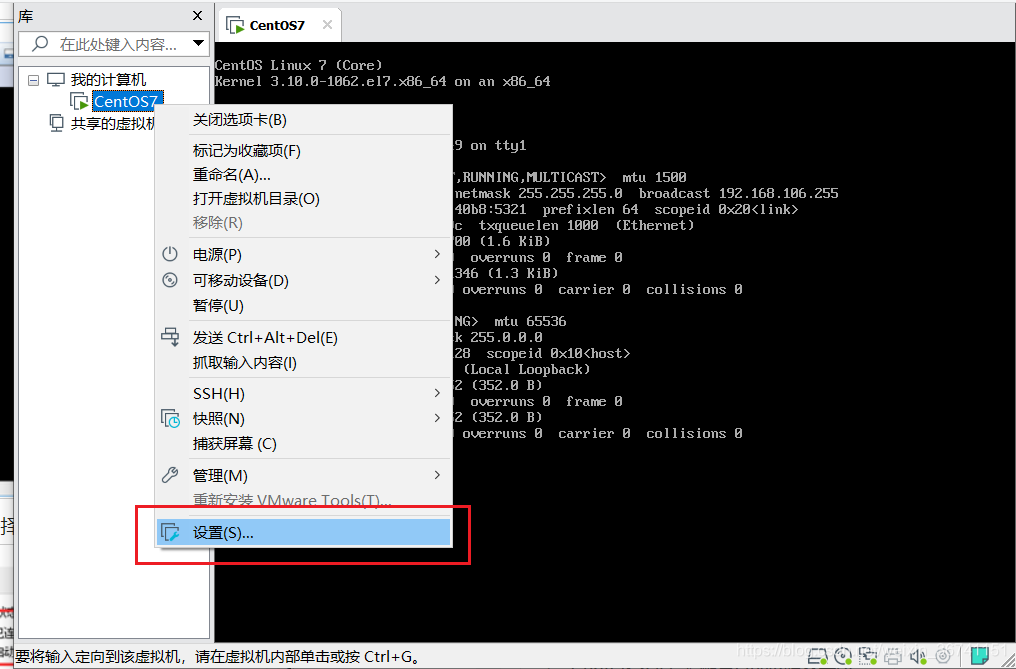The height and width of the screenshot is (669, 1016).
Task: Click the teal message log status icon
Action: 978,655
